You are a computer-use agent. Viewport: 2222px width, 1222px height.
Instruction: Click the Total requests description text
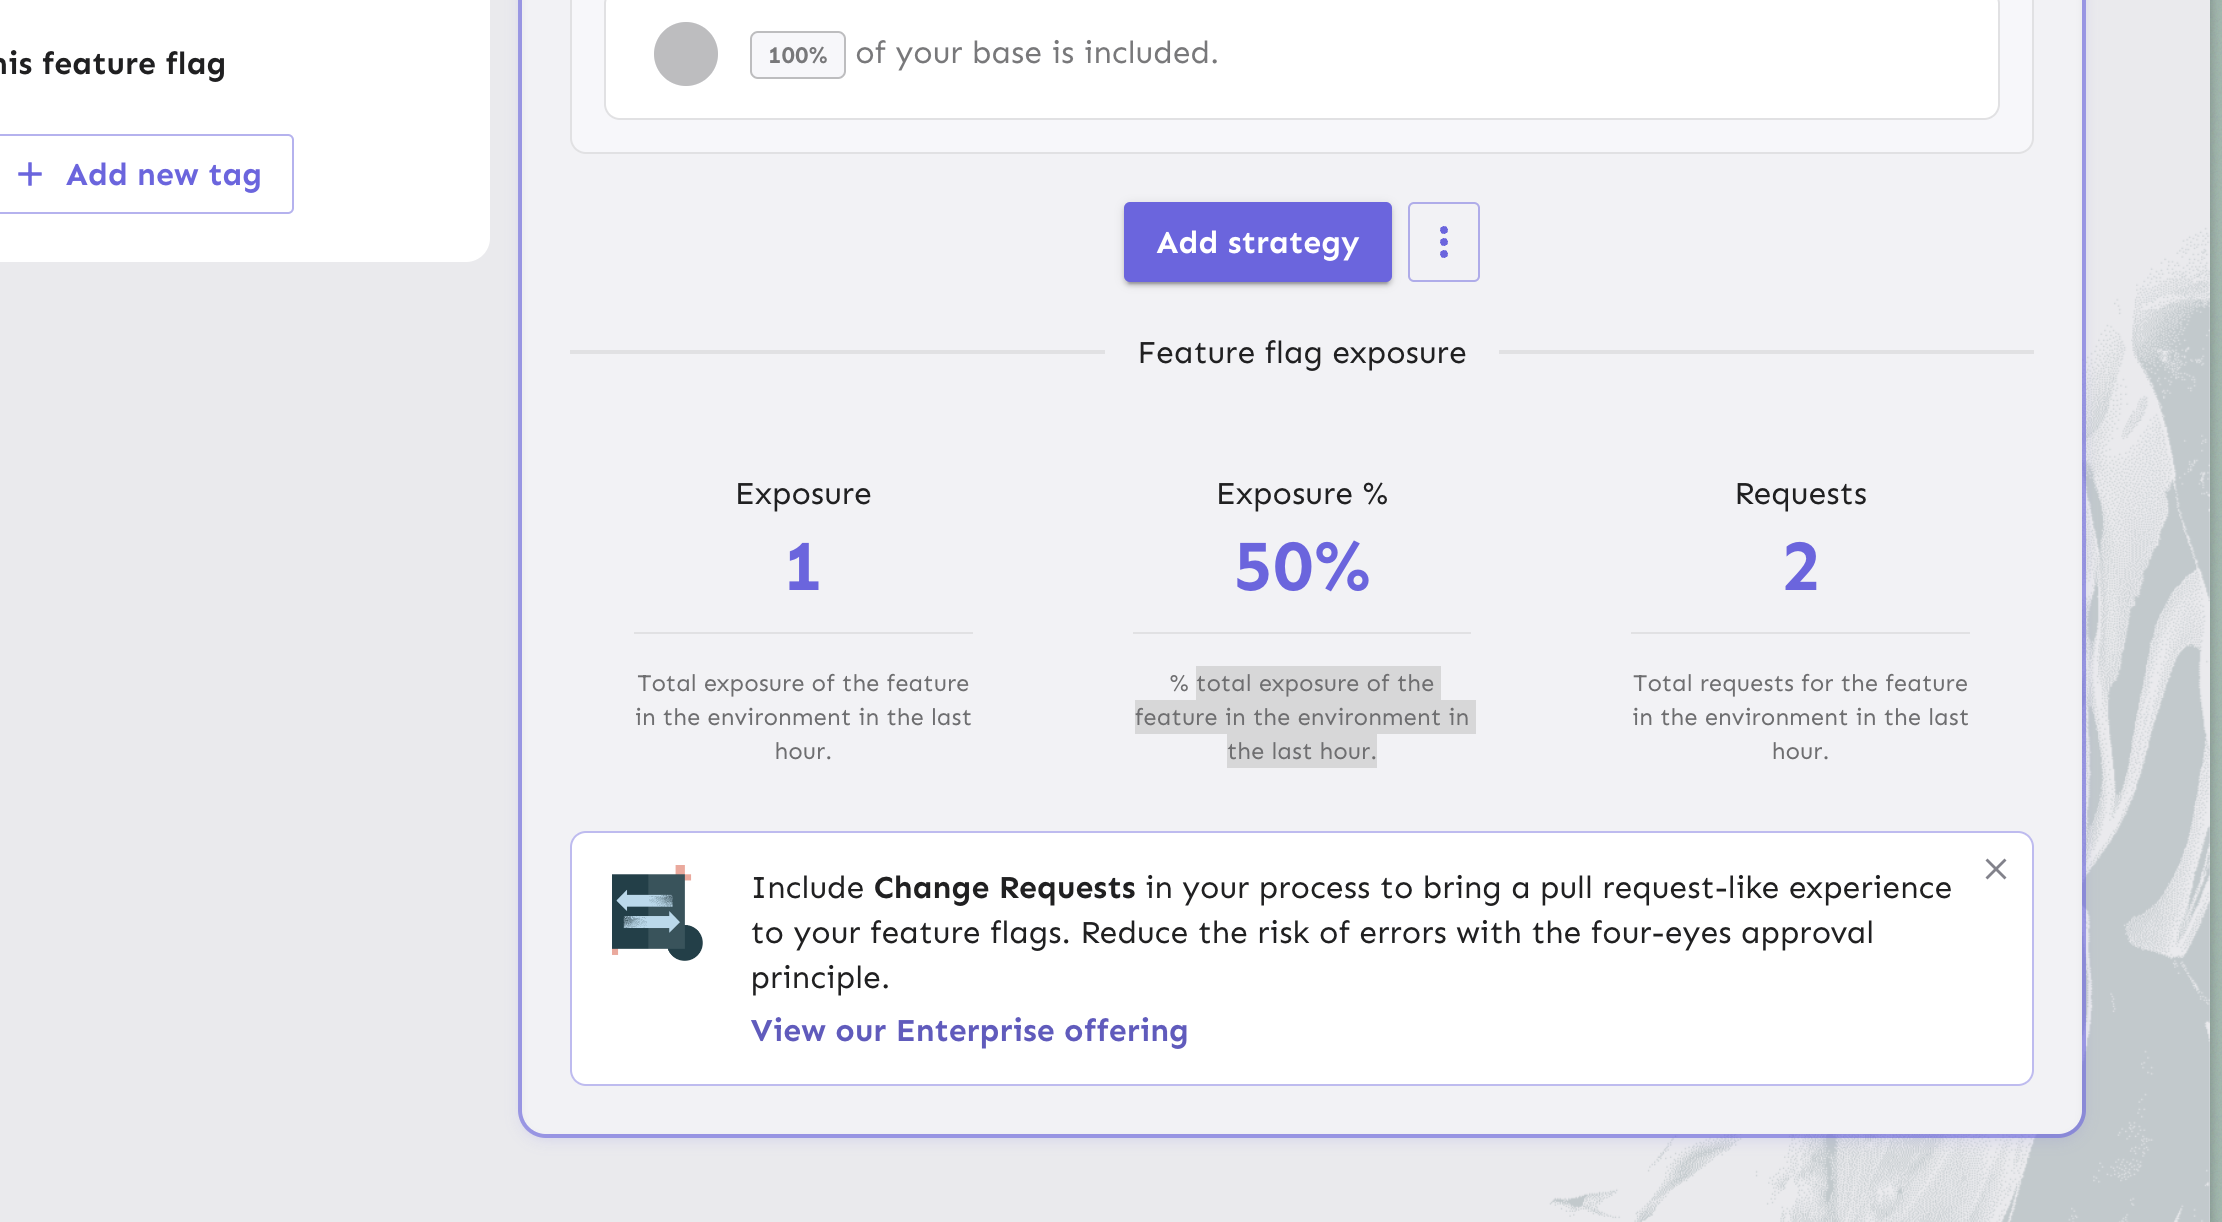click(1800, 717)
